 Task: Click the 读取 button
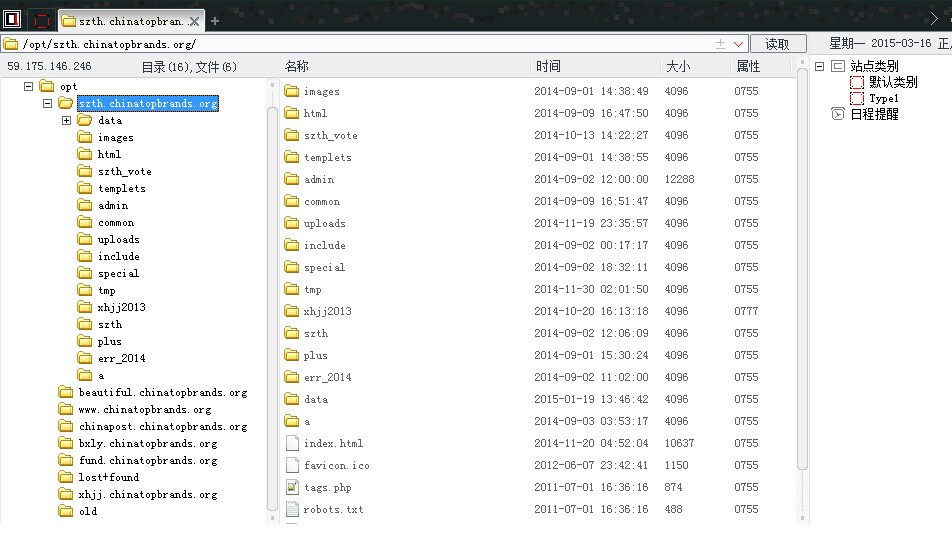click(778, 44)
